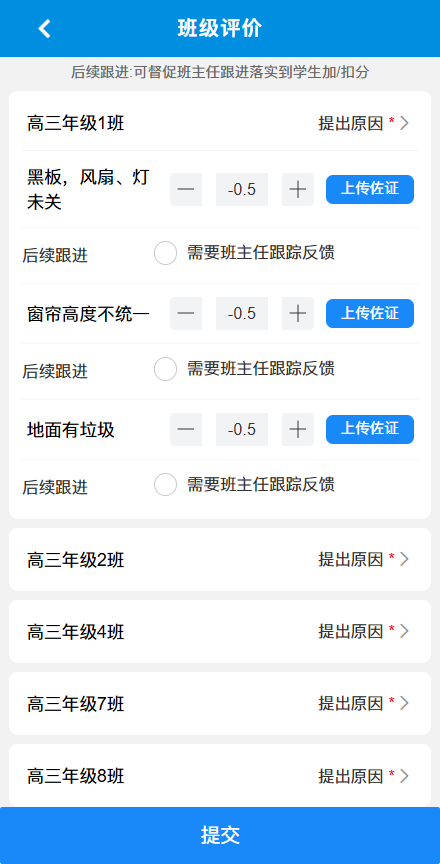
Task: Select follow-up radio under 黑板，风扇、灯未关
Action: pyautogui.click(x=165, y=253)
